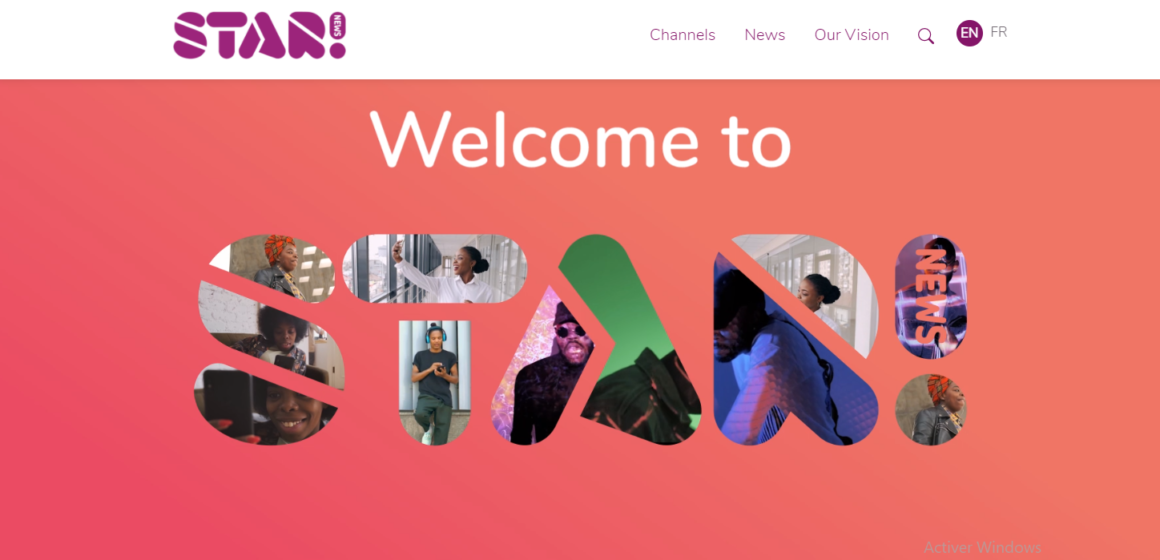Viewport: 1160px width, 560px height.
Task: Open the Channels menu
Action: click(x=682, y=35)
